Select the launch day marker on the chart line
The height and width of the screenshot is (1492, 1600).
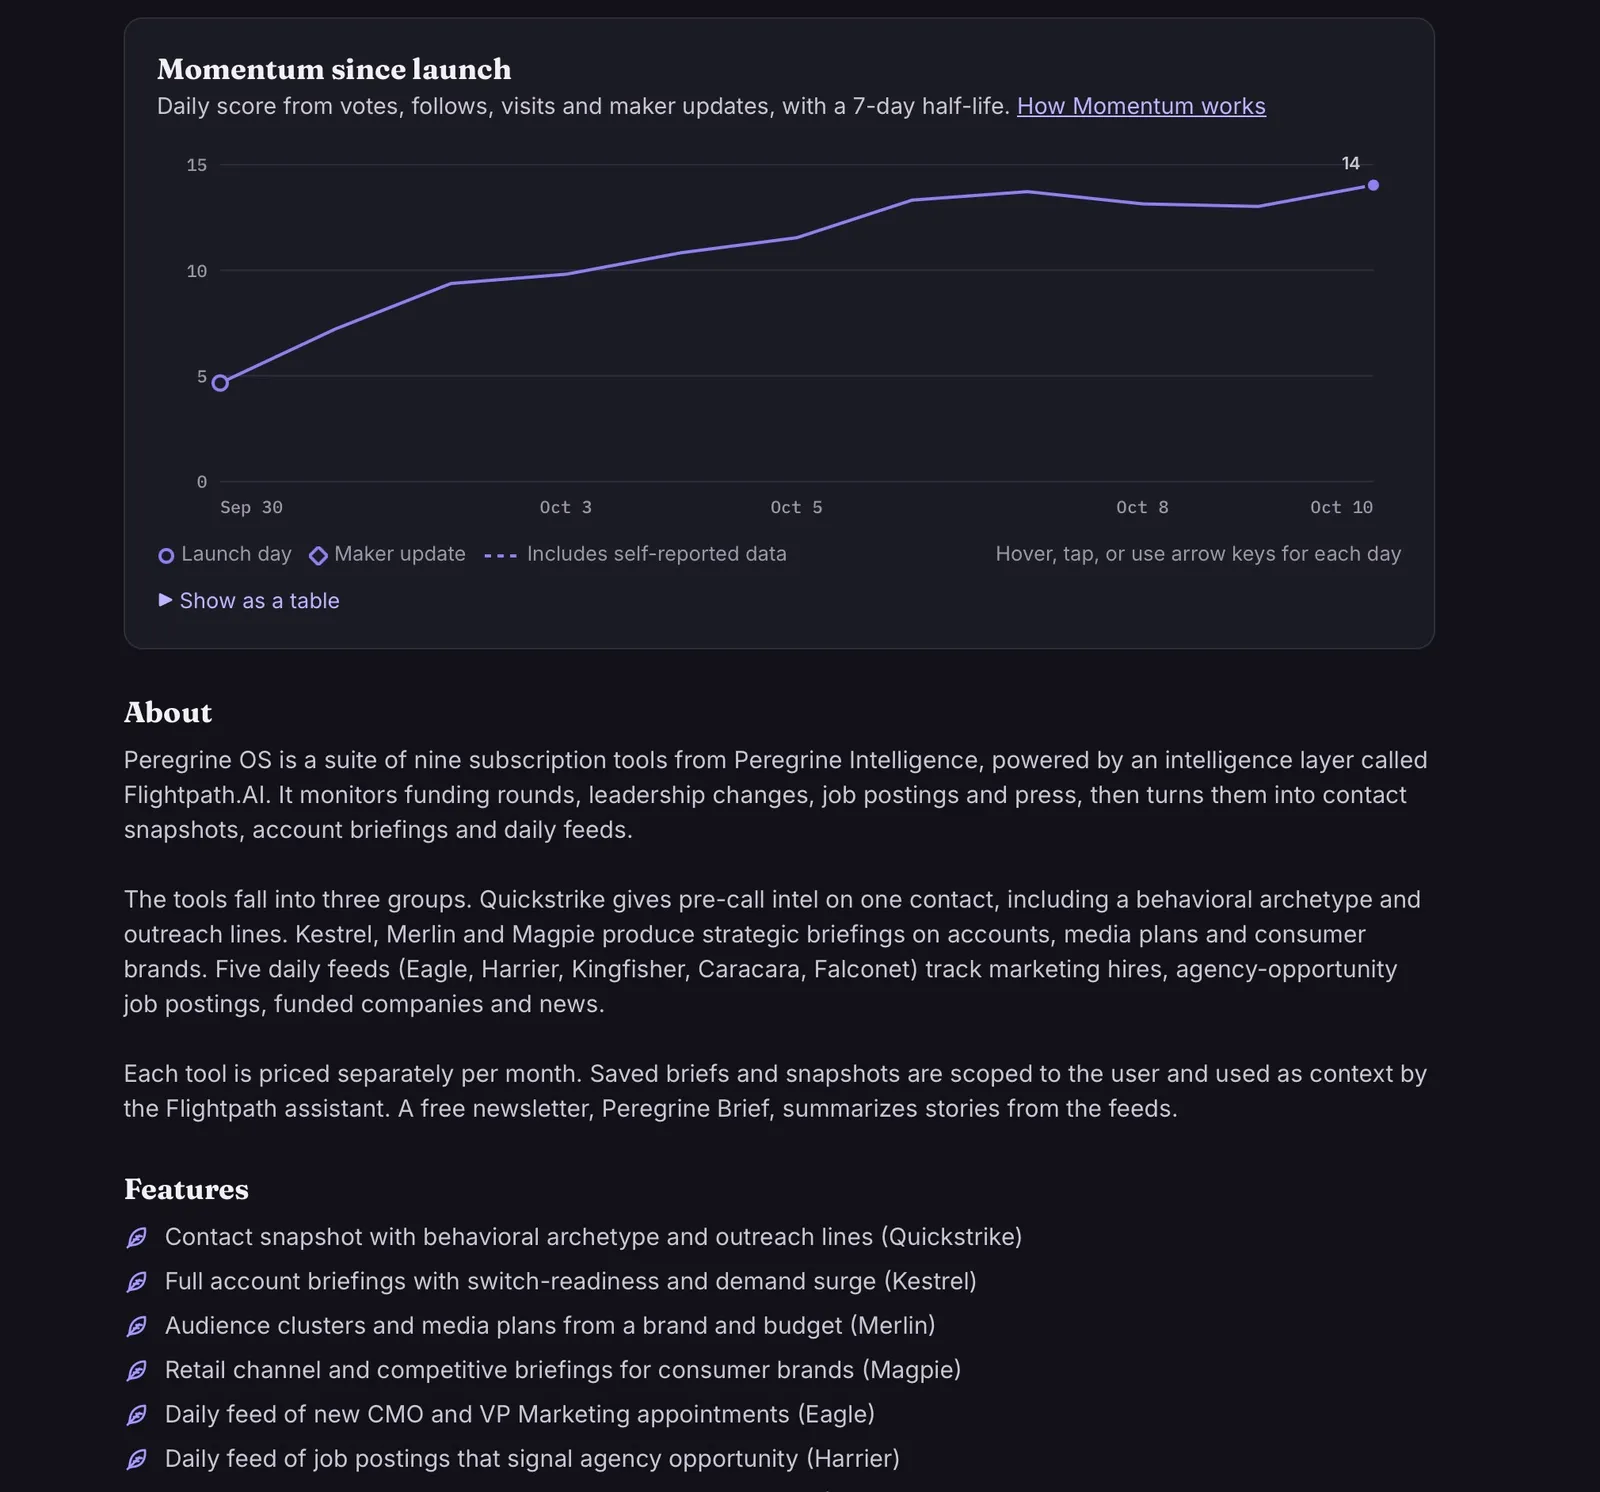pos(221,383)
